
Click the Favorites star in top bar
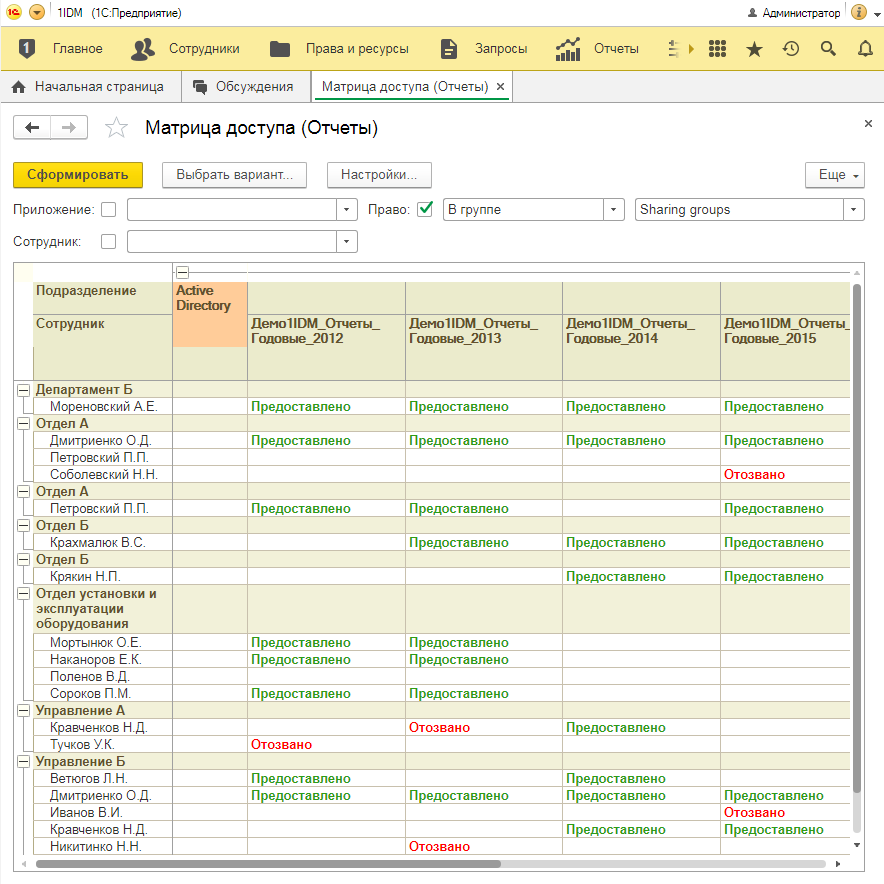click(x=754, y=48)
